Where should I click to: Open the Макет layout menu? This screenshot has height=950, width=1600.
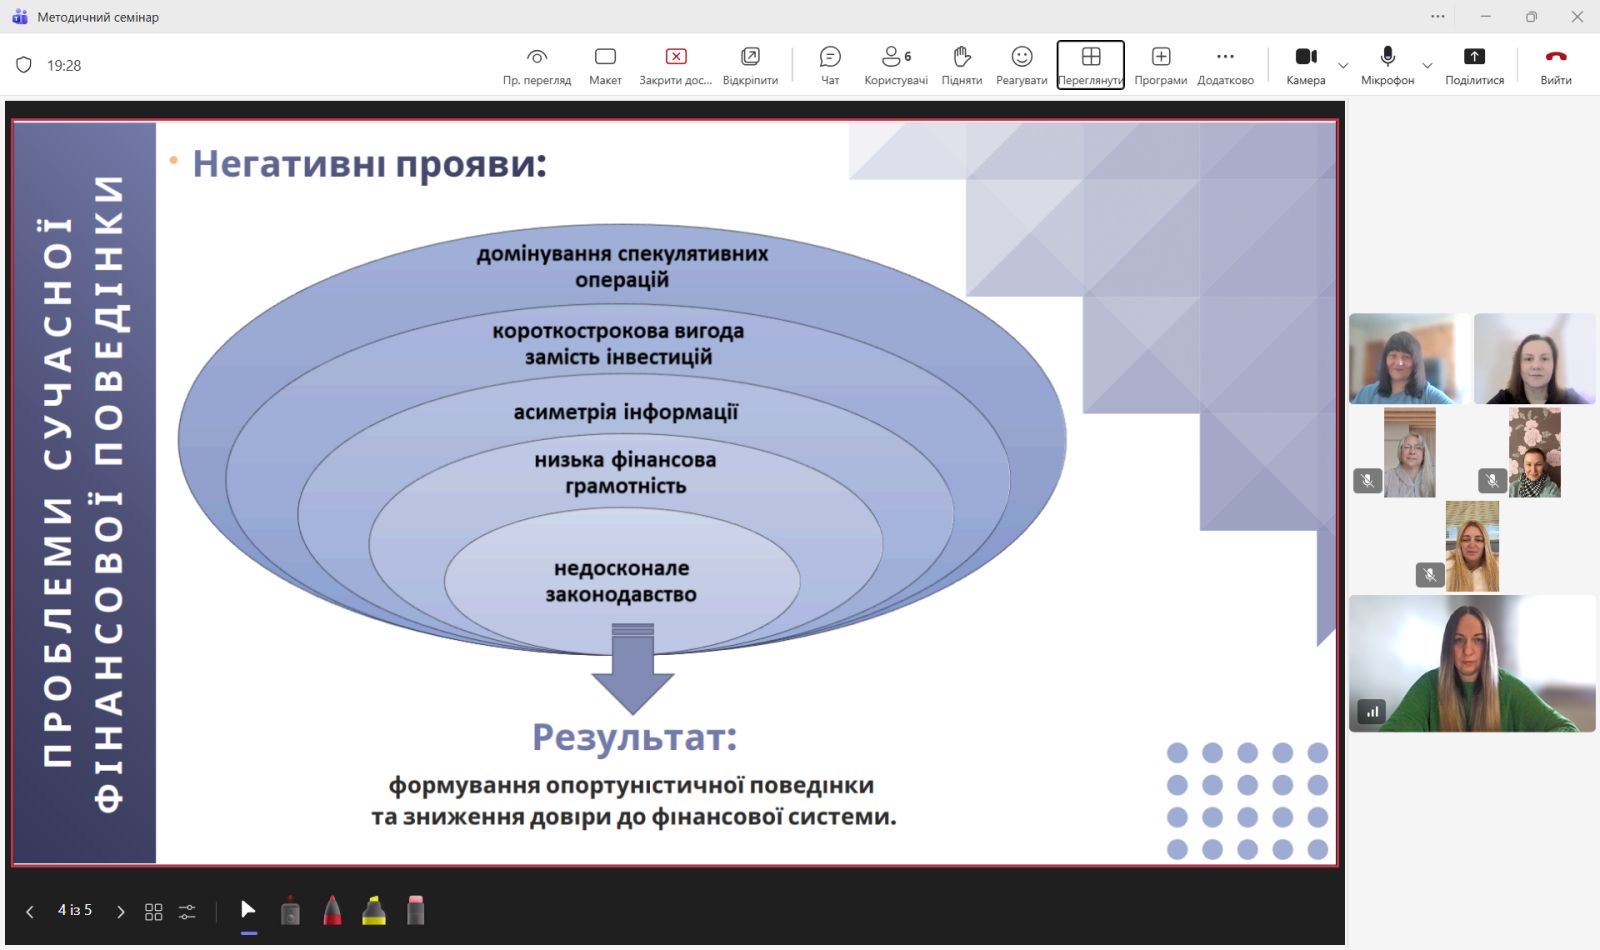tap(605, 65)
